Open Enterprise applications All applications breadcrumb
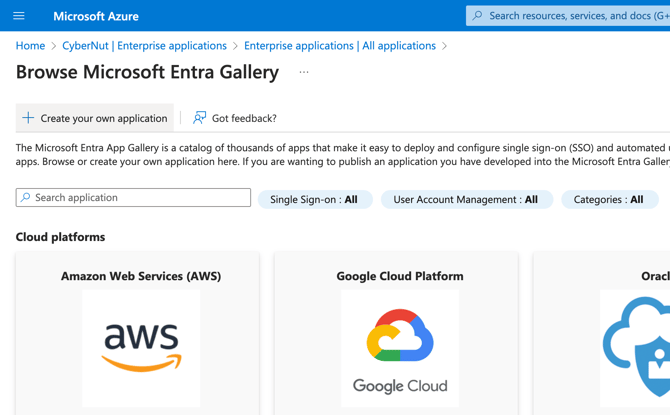This screenshot has height=415, width=670. click(x=339, y=46)
